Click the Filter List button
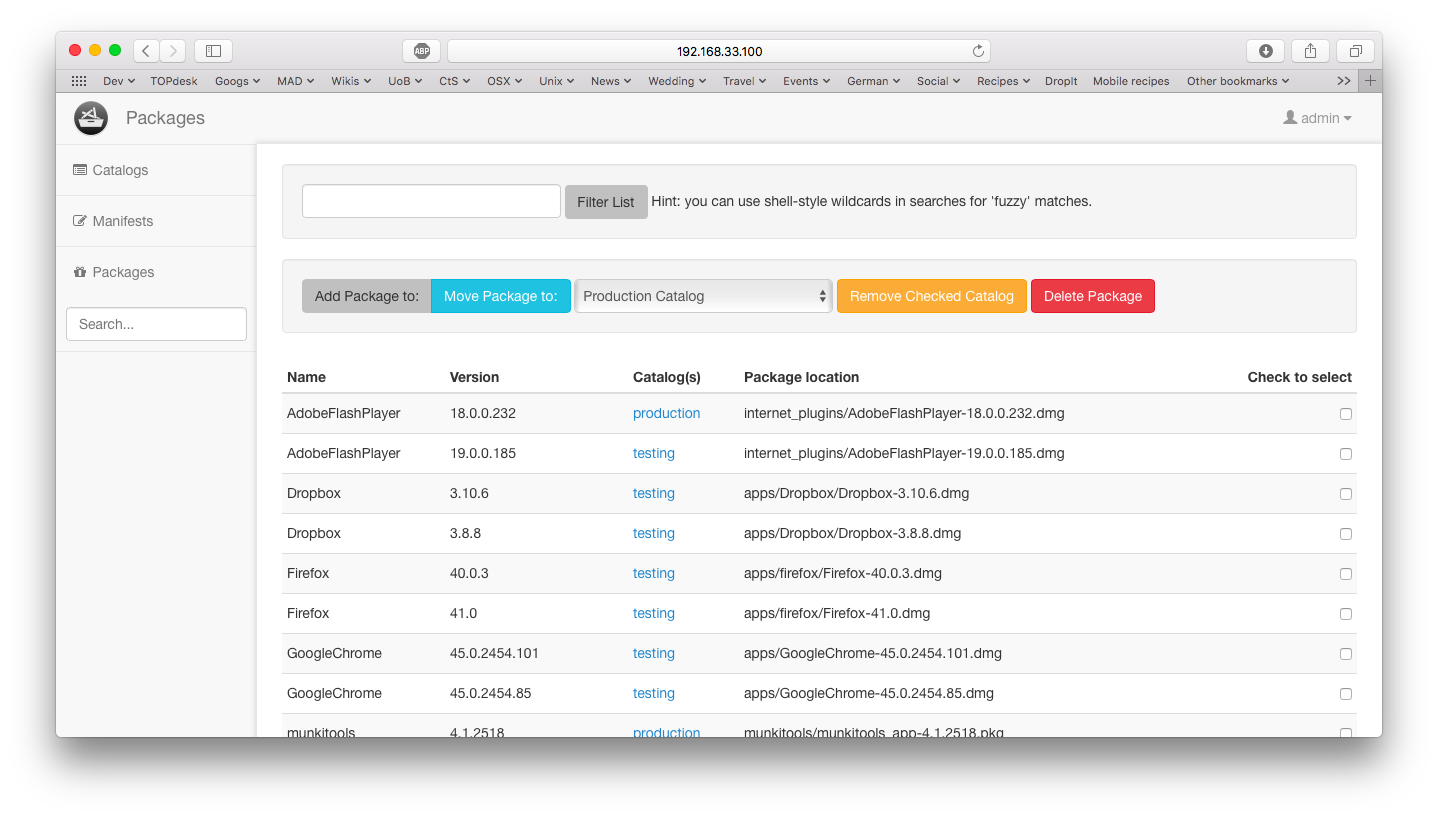1438x817 pixels. (606, 202)
